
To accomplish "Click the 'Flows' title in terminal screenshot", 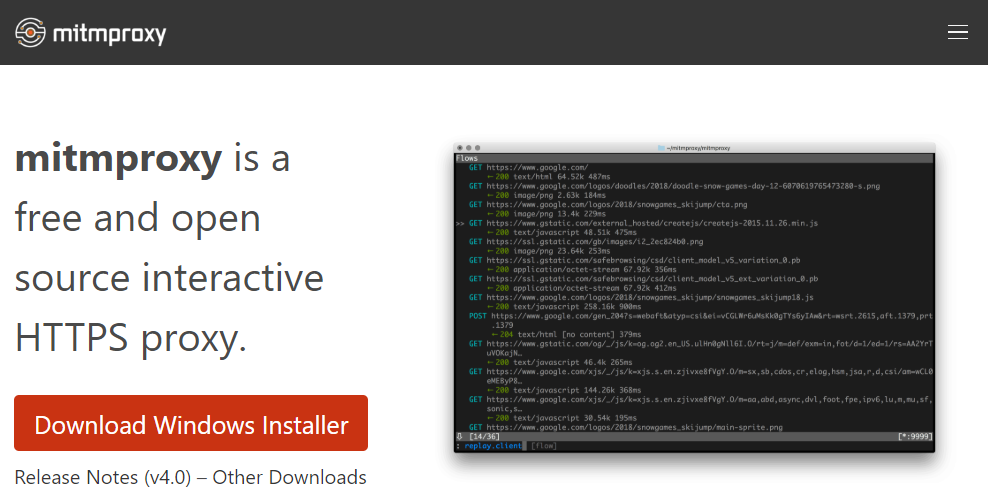I will [x=467, y=158].
